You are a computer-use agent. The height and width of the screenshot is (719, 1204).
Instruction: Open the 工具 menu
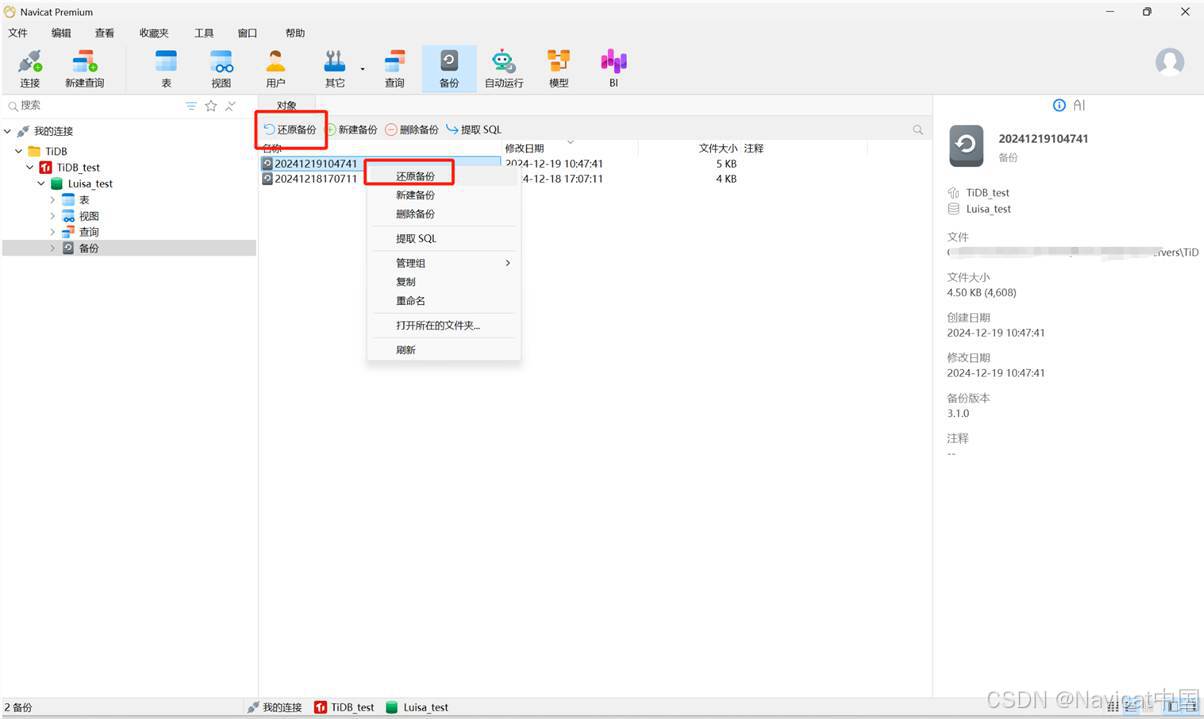coord(204,33)
